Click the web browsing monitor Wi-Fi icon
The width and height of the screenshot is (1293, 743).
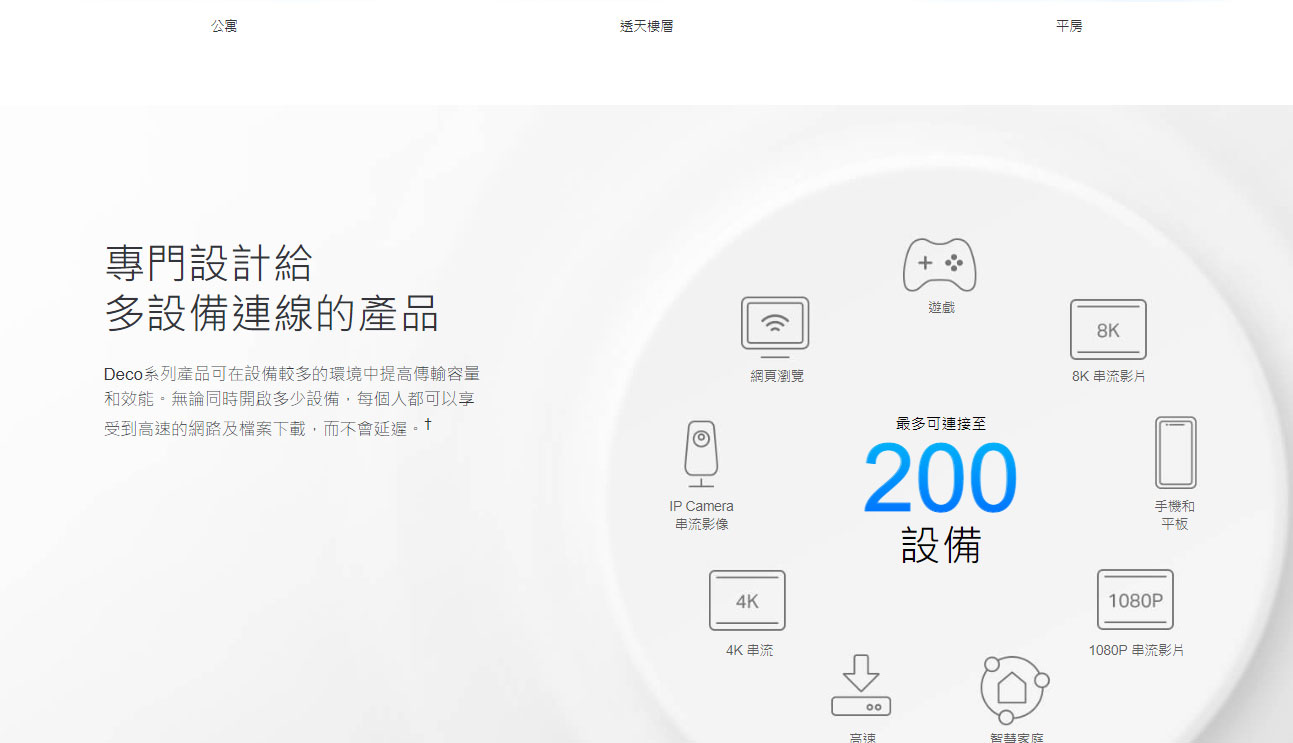click(775, 327)
